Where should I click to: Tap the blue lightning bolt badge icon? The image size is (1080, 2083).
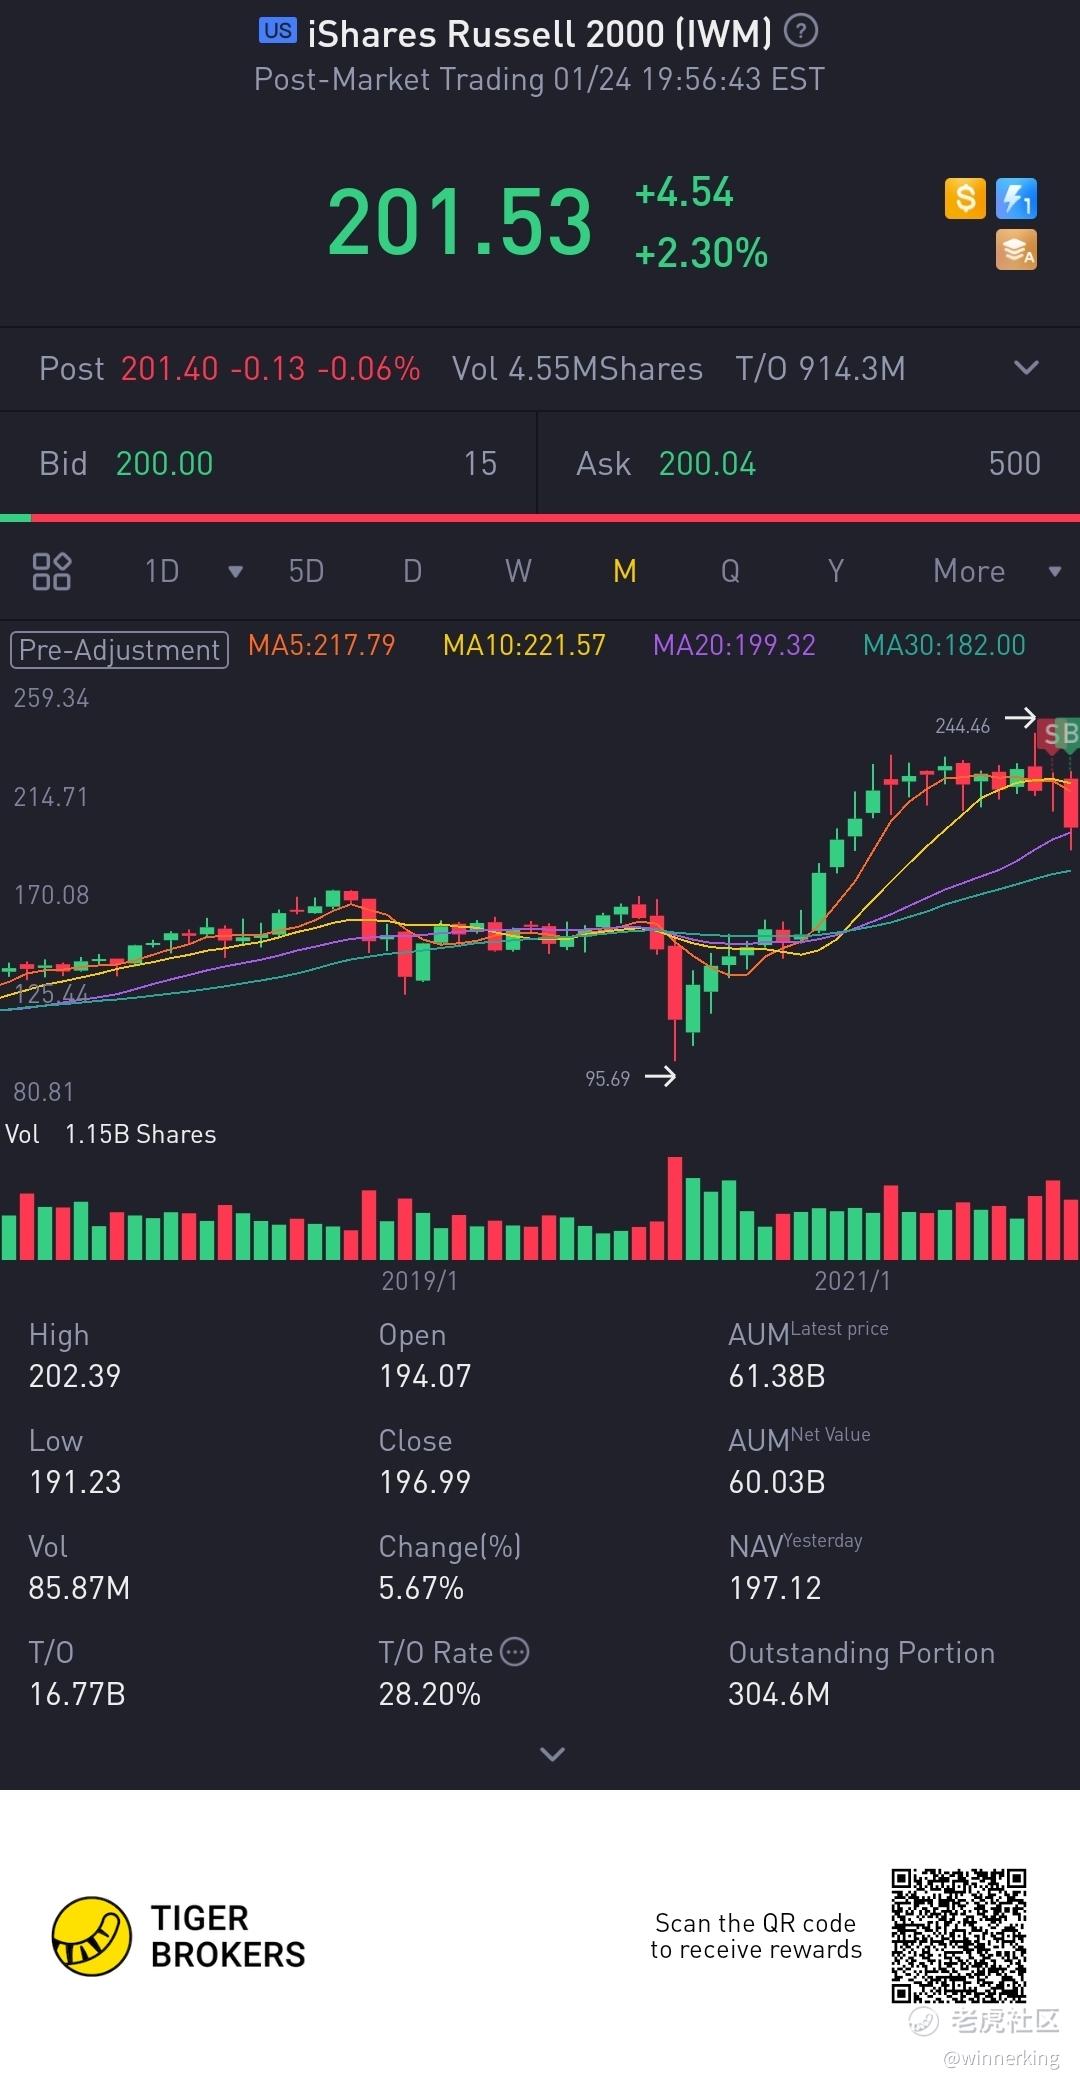tap(1016, 198)
